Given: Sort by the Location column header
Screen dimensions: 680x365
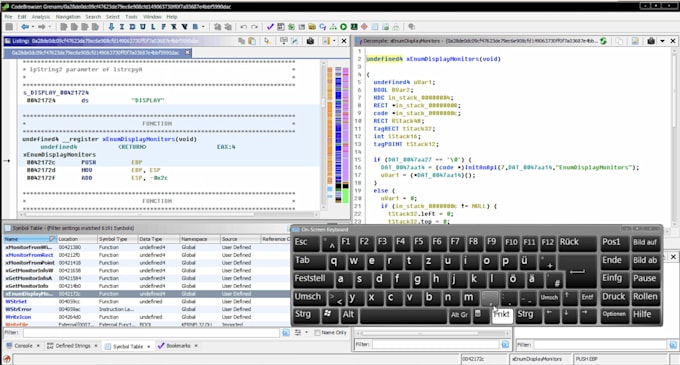Looking at the screenshot, I should (x=77, y=239).
